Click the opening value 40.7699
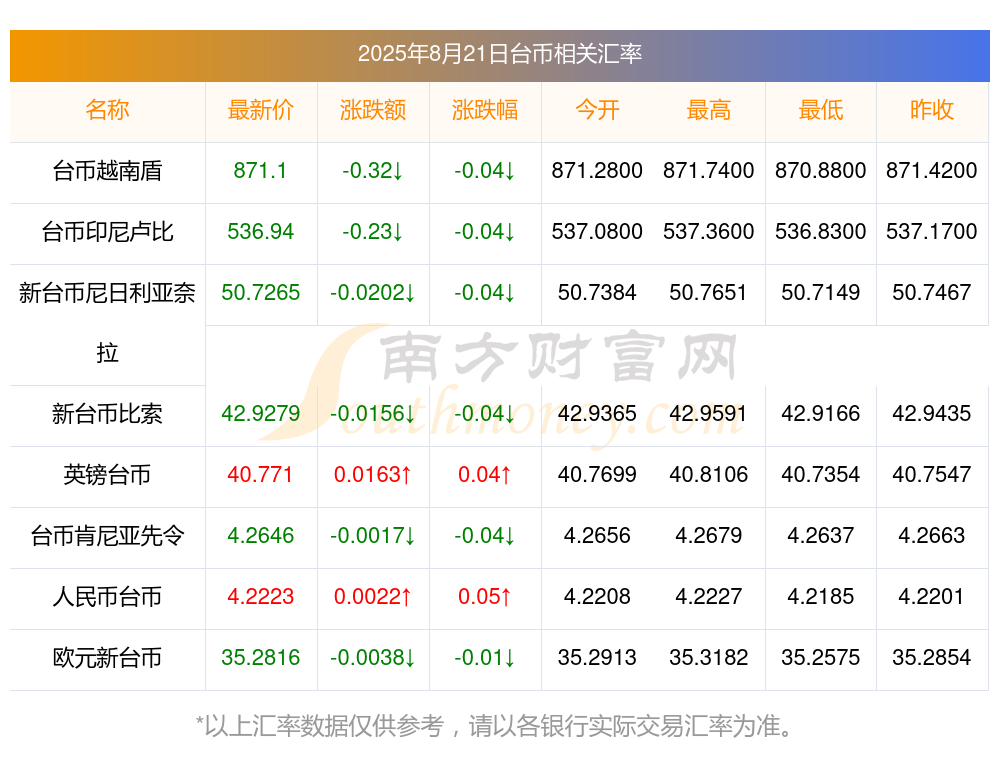This screenshot has width=1000, height=757. (597, 475)
